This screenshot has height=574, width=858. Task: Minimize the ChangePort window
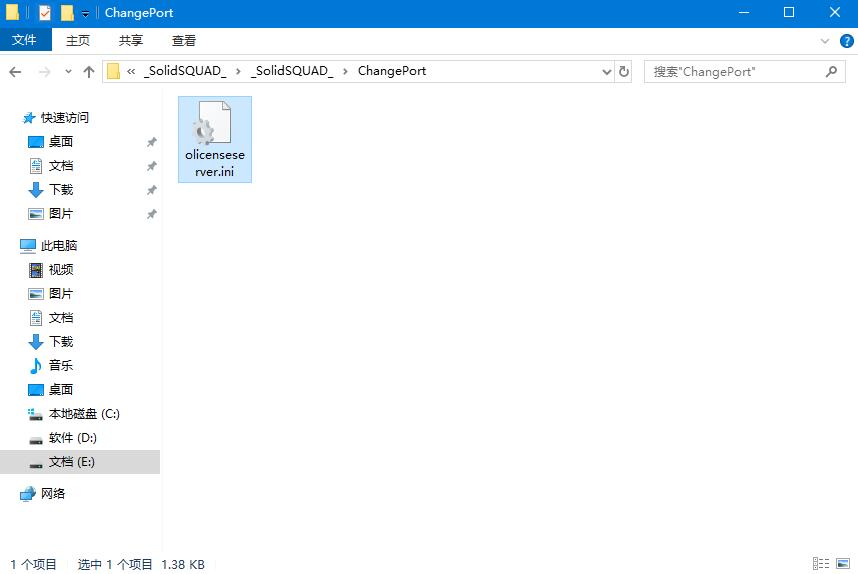[x=744, y=12]
